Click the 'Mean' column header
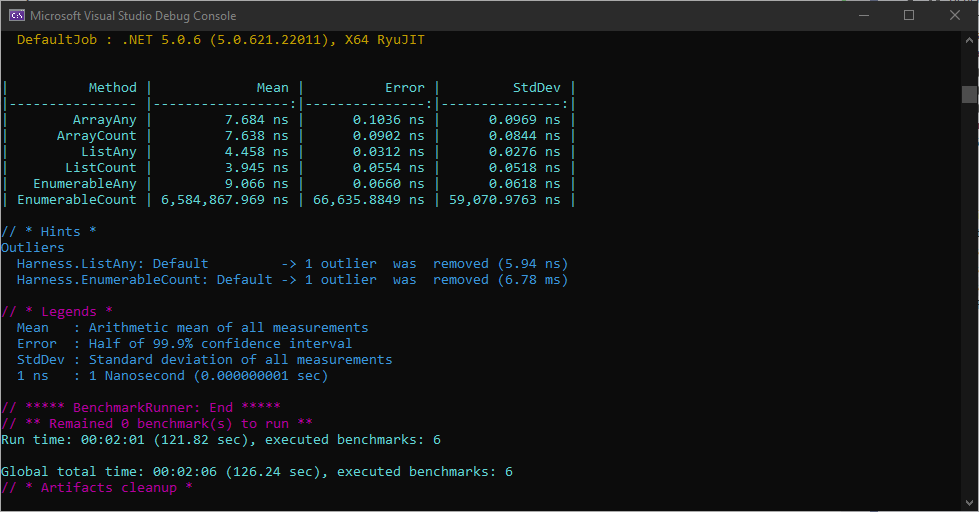This screenshot has height=512, width=979. click(x=272, y=87)
